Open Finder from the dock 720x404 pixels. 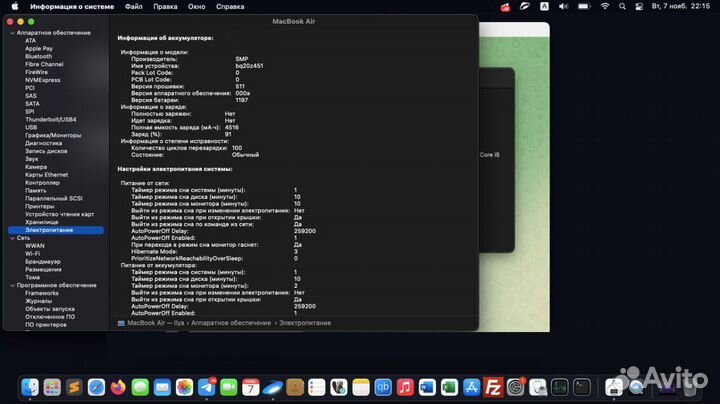29,386
